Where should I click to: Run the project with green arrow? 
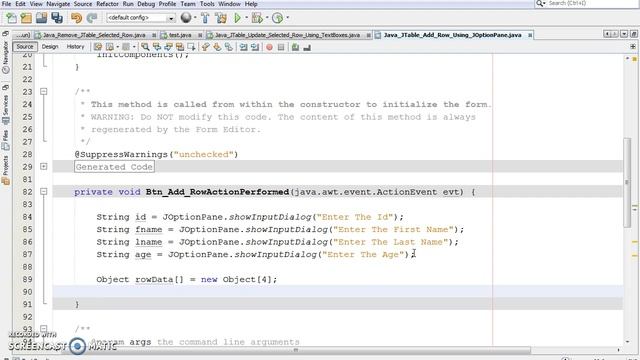tap(237, 18)
